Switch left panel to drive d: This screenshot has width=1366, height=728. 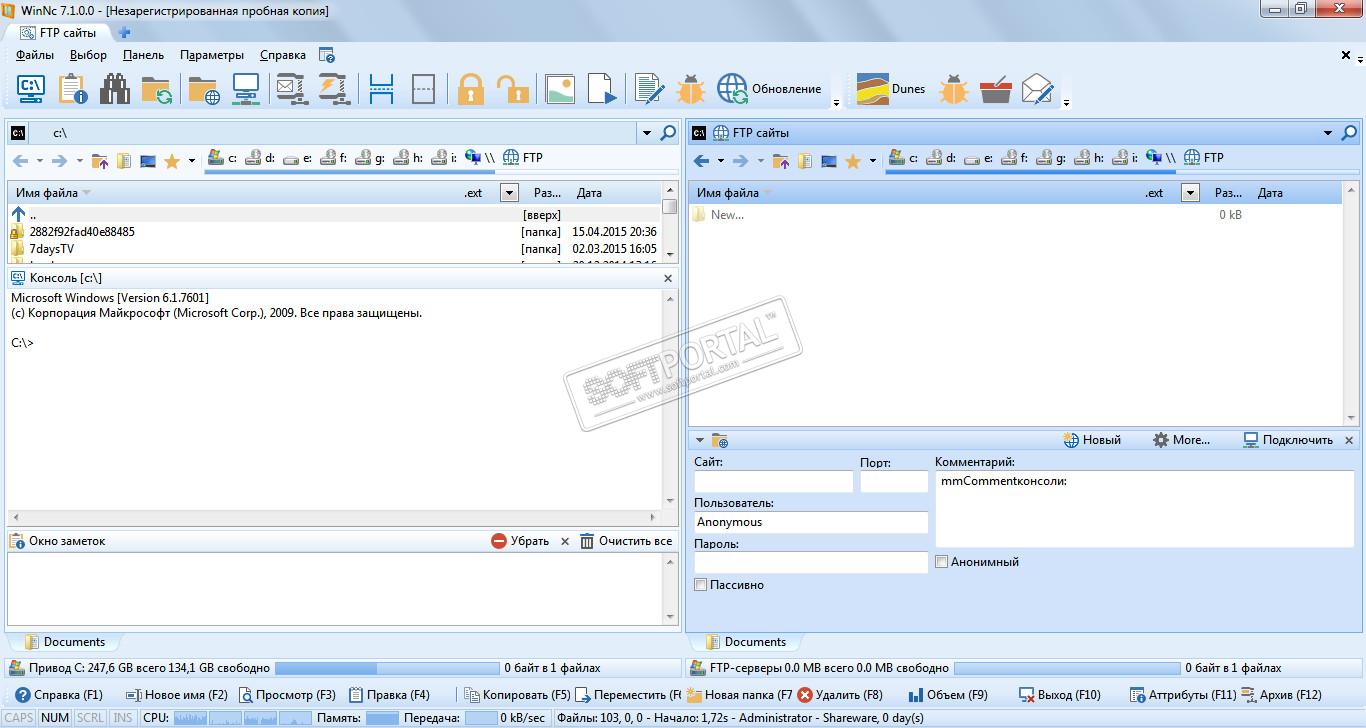coord(262,158)
